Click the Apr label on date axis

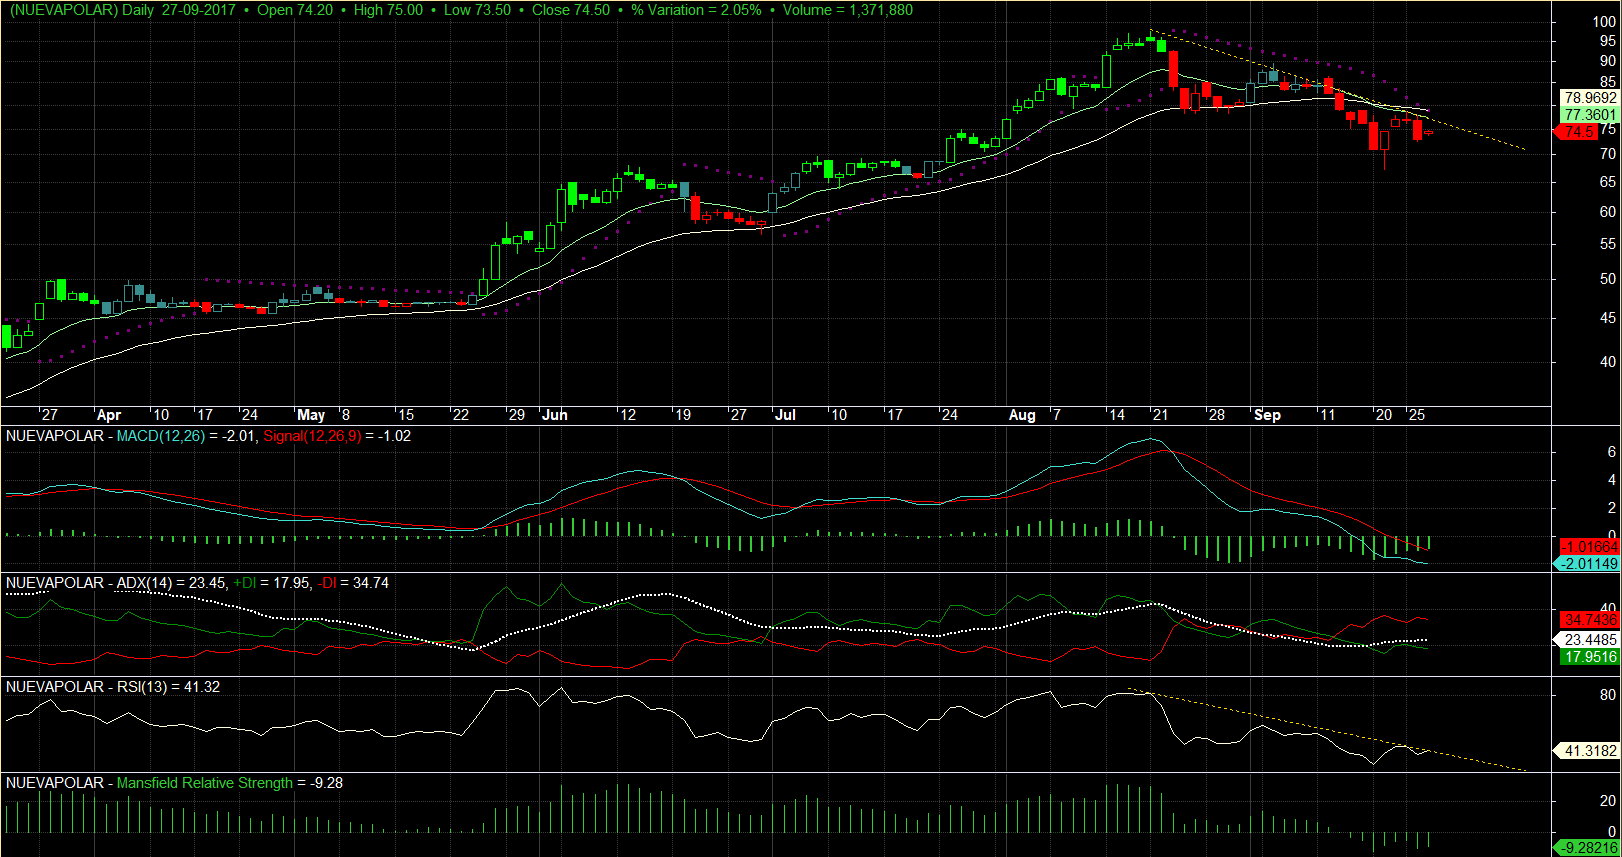109,415
